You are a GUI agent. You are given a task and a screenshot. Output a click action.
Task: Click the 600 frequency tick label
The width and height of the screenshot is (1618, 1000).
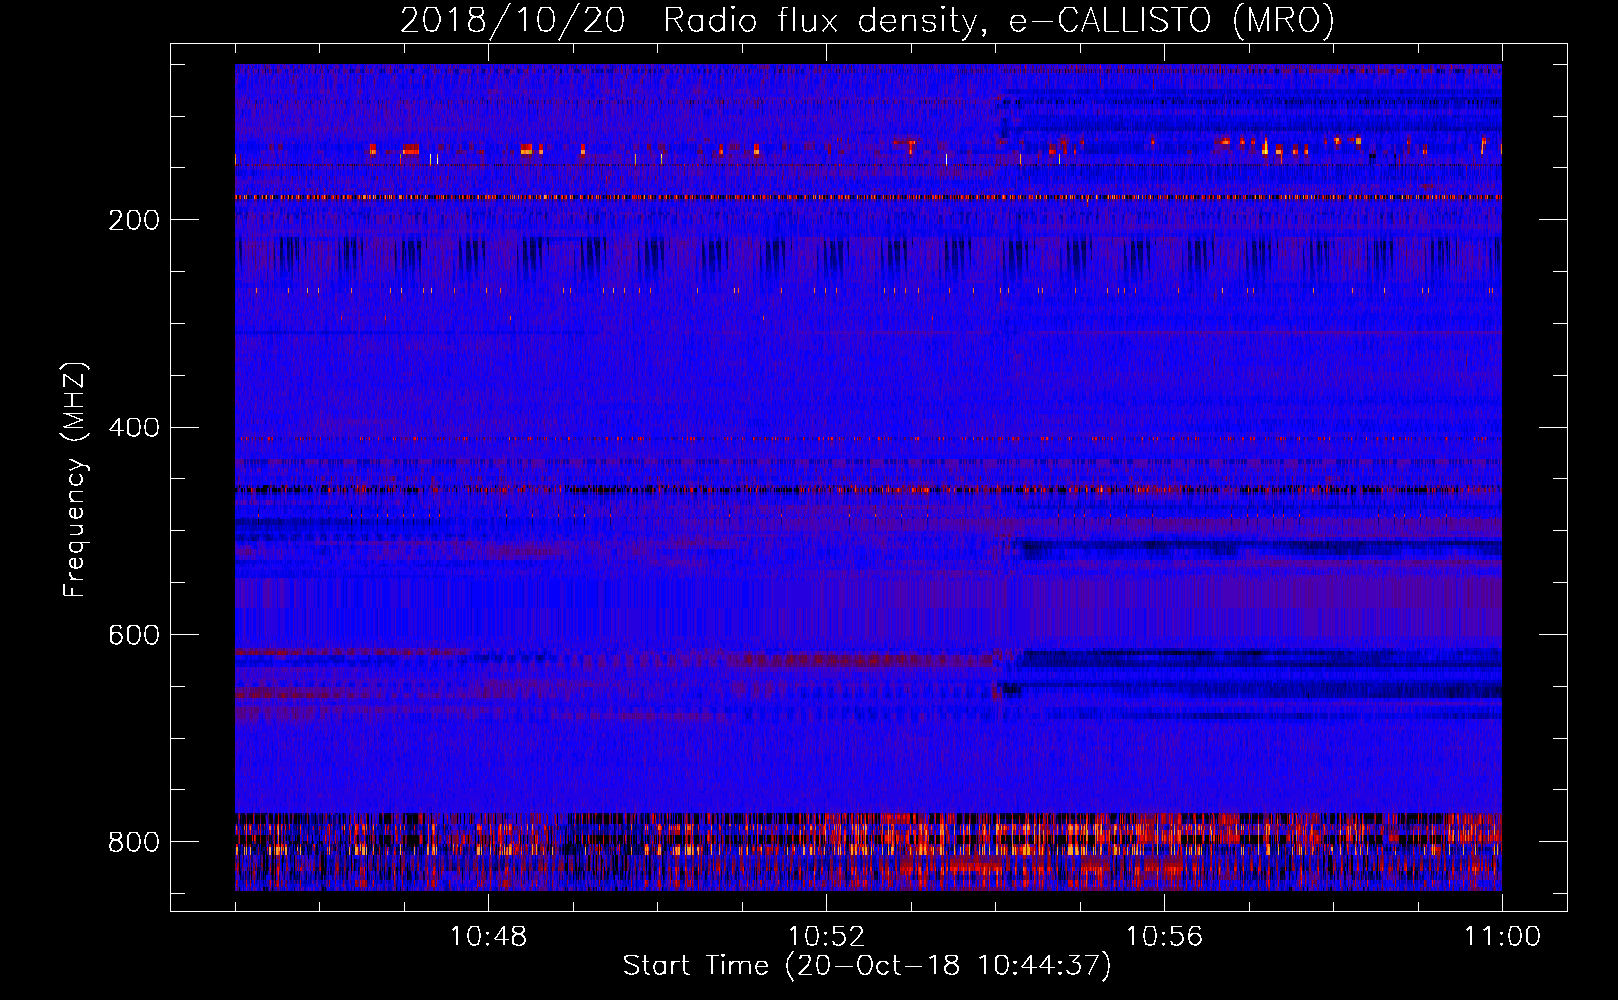coord(134,635)
